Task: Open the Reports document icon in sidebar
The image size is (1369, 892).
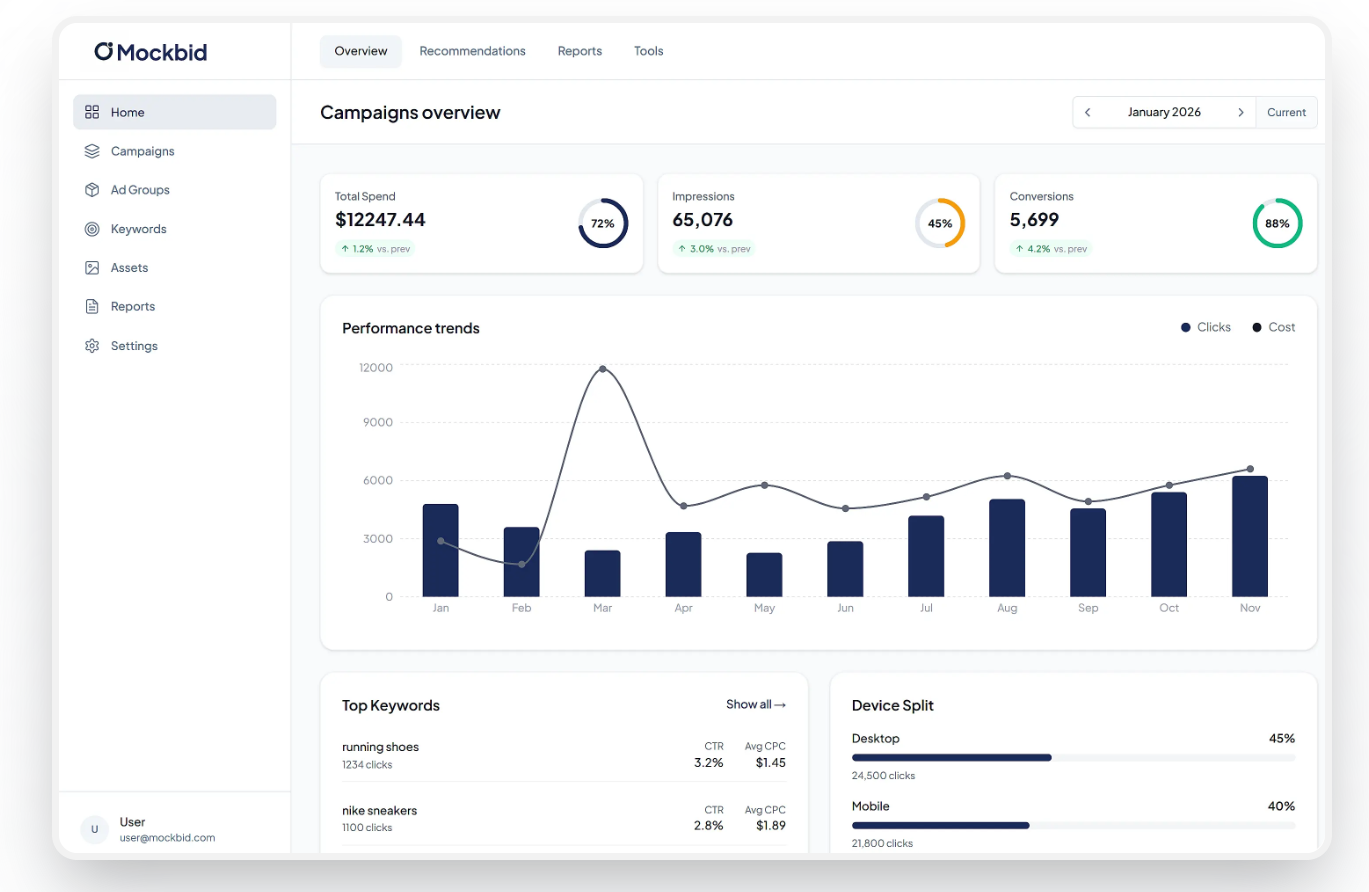Action: (x=91, y=306)
